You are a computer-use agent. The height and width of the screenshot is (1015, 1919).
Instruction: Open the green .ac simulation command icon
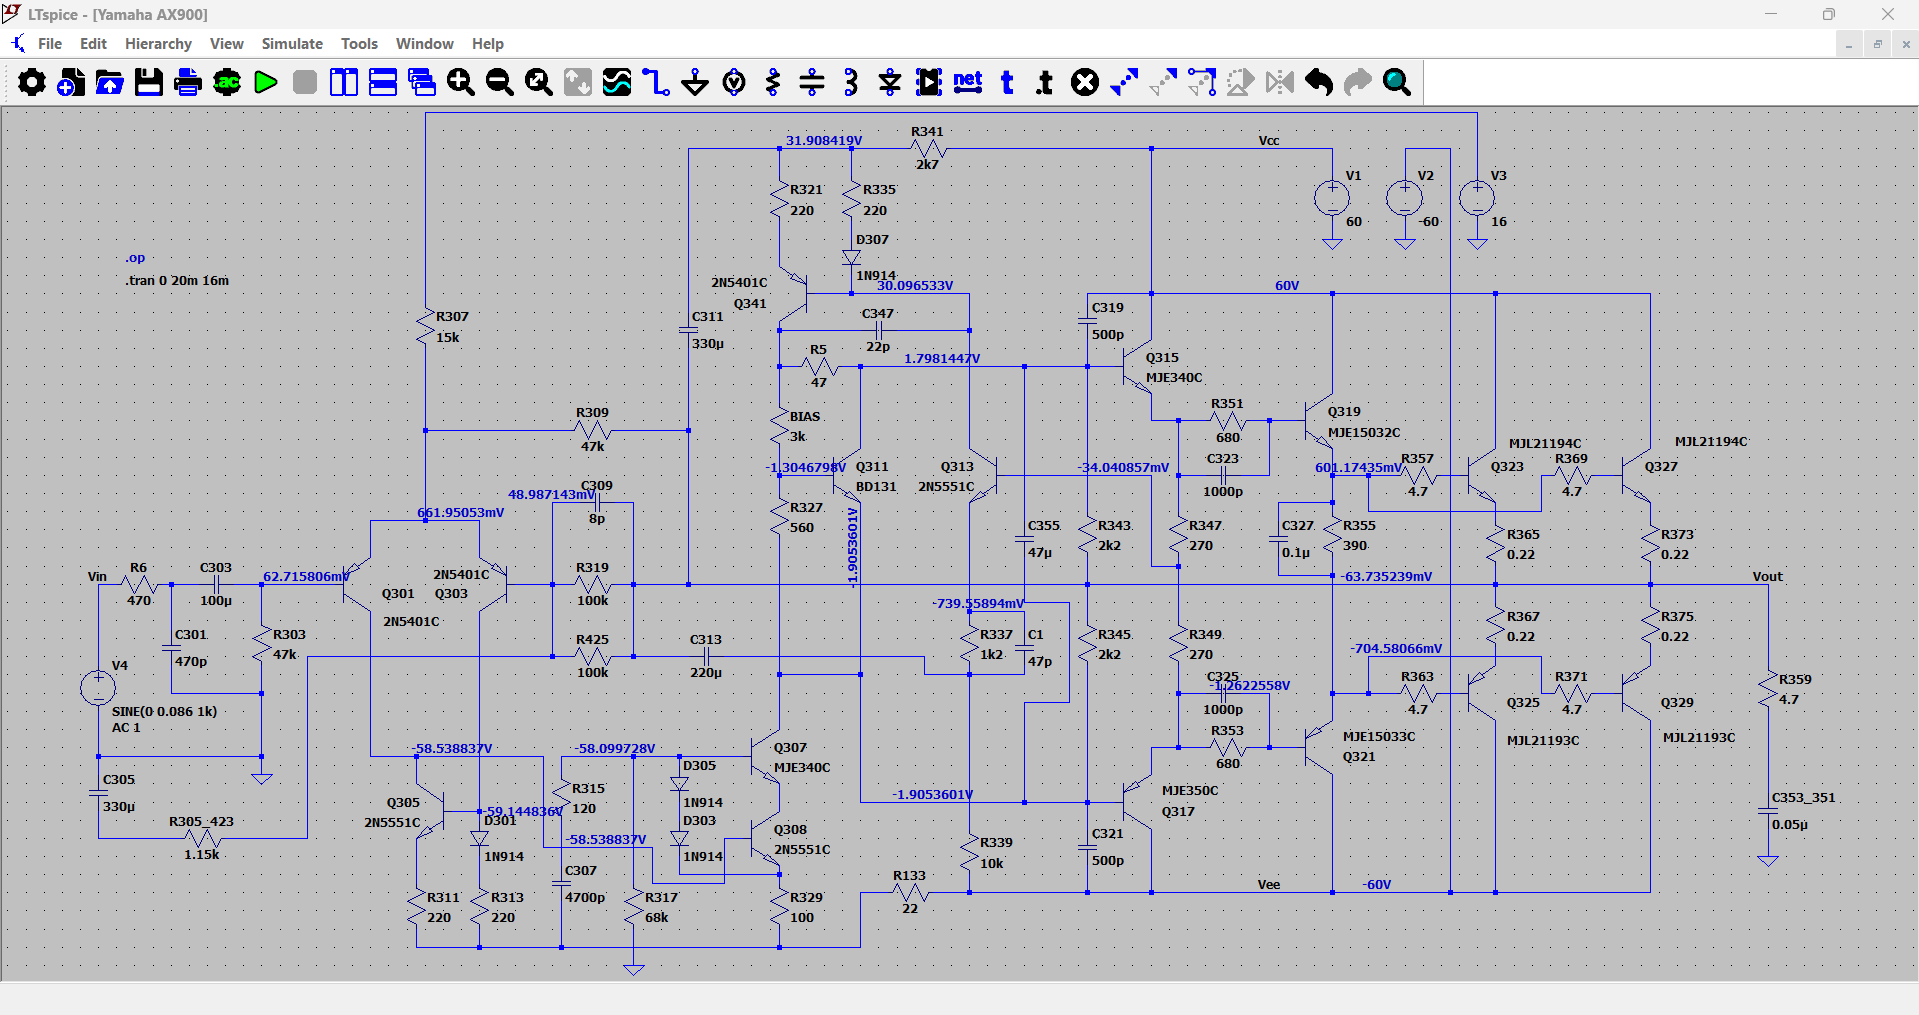[x=227, y=82]
